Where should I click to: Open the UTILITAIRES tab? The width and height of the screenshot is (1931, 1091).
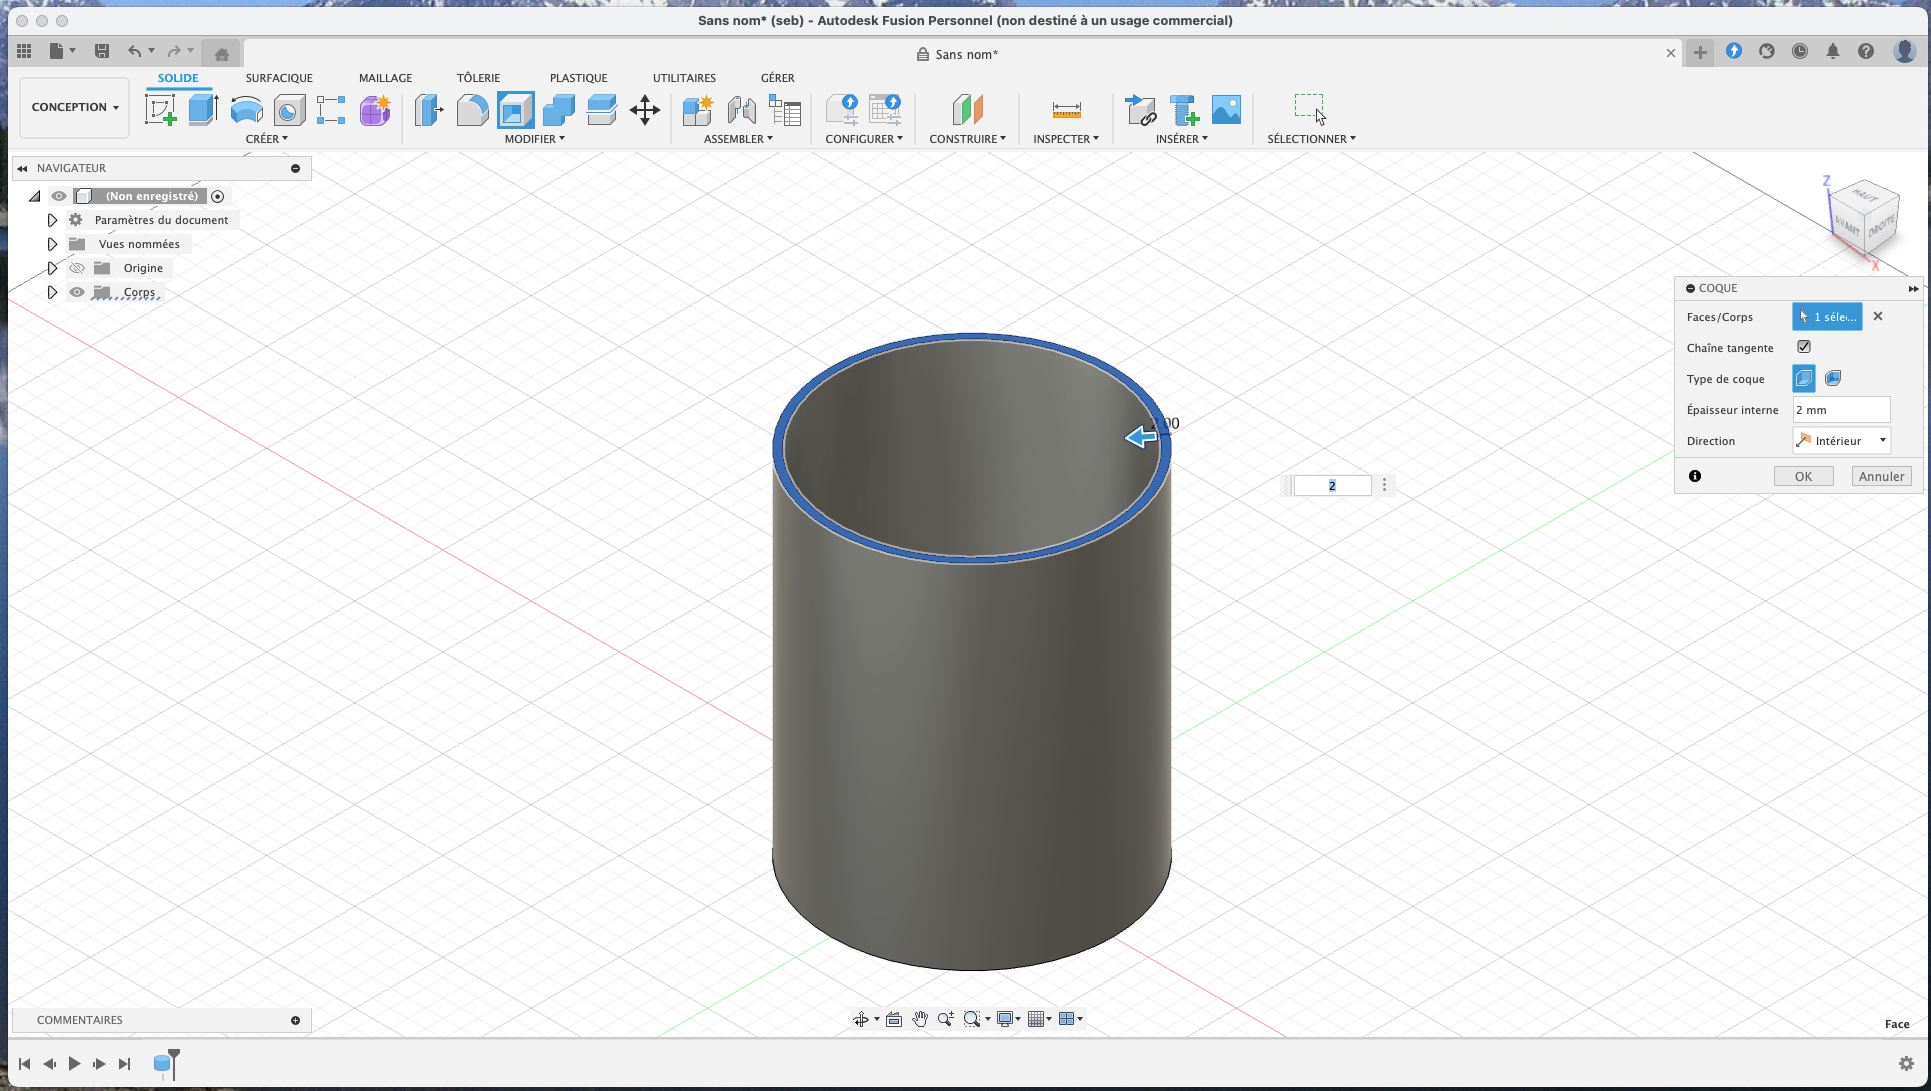684,78
